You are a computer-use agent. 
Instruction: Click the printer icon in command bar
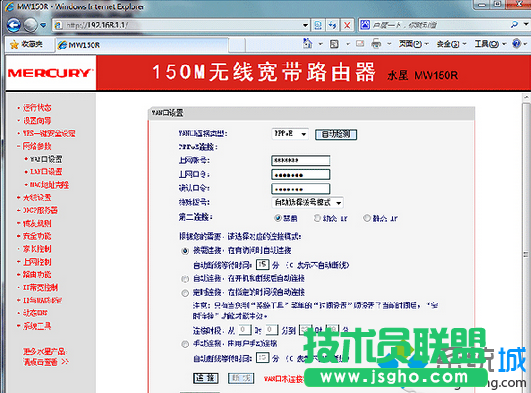(376, 44)
